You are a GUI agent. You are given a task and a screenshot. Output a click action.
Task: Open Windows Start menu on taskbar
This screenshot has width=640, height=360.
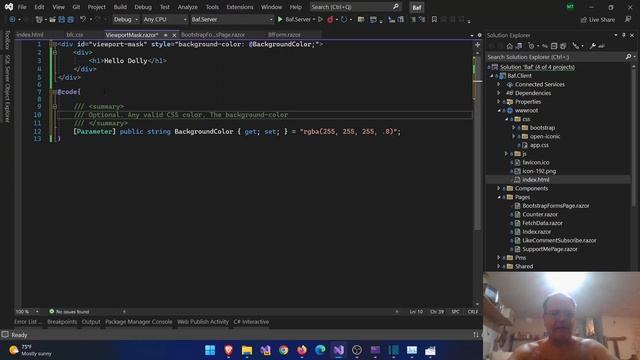pos(210,350)
